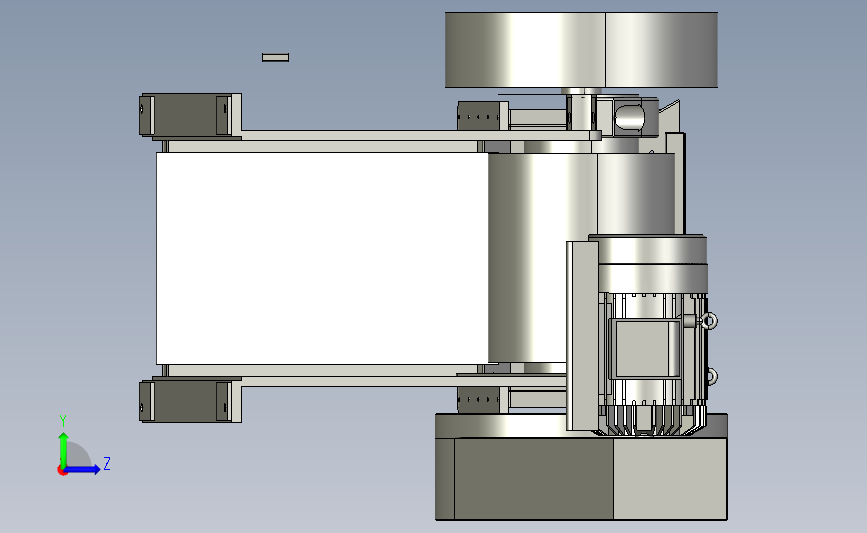Select the square terminal box on motor

(x=644, y=349)
